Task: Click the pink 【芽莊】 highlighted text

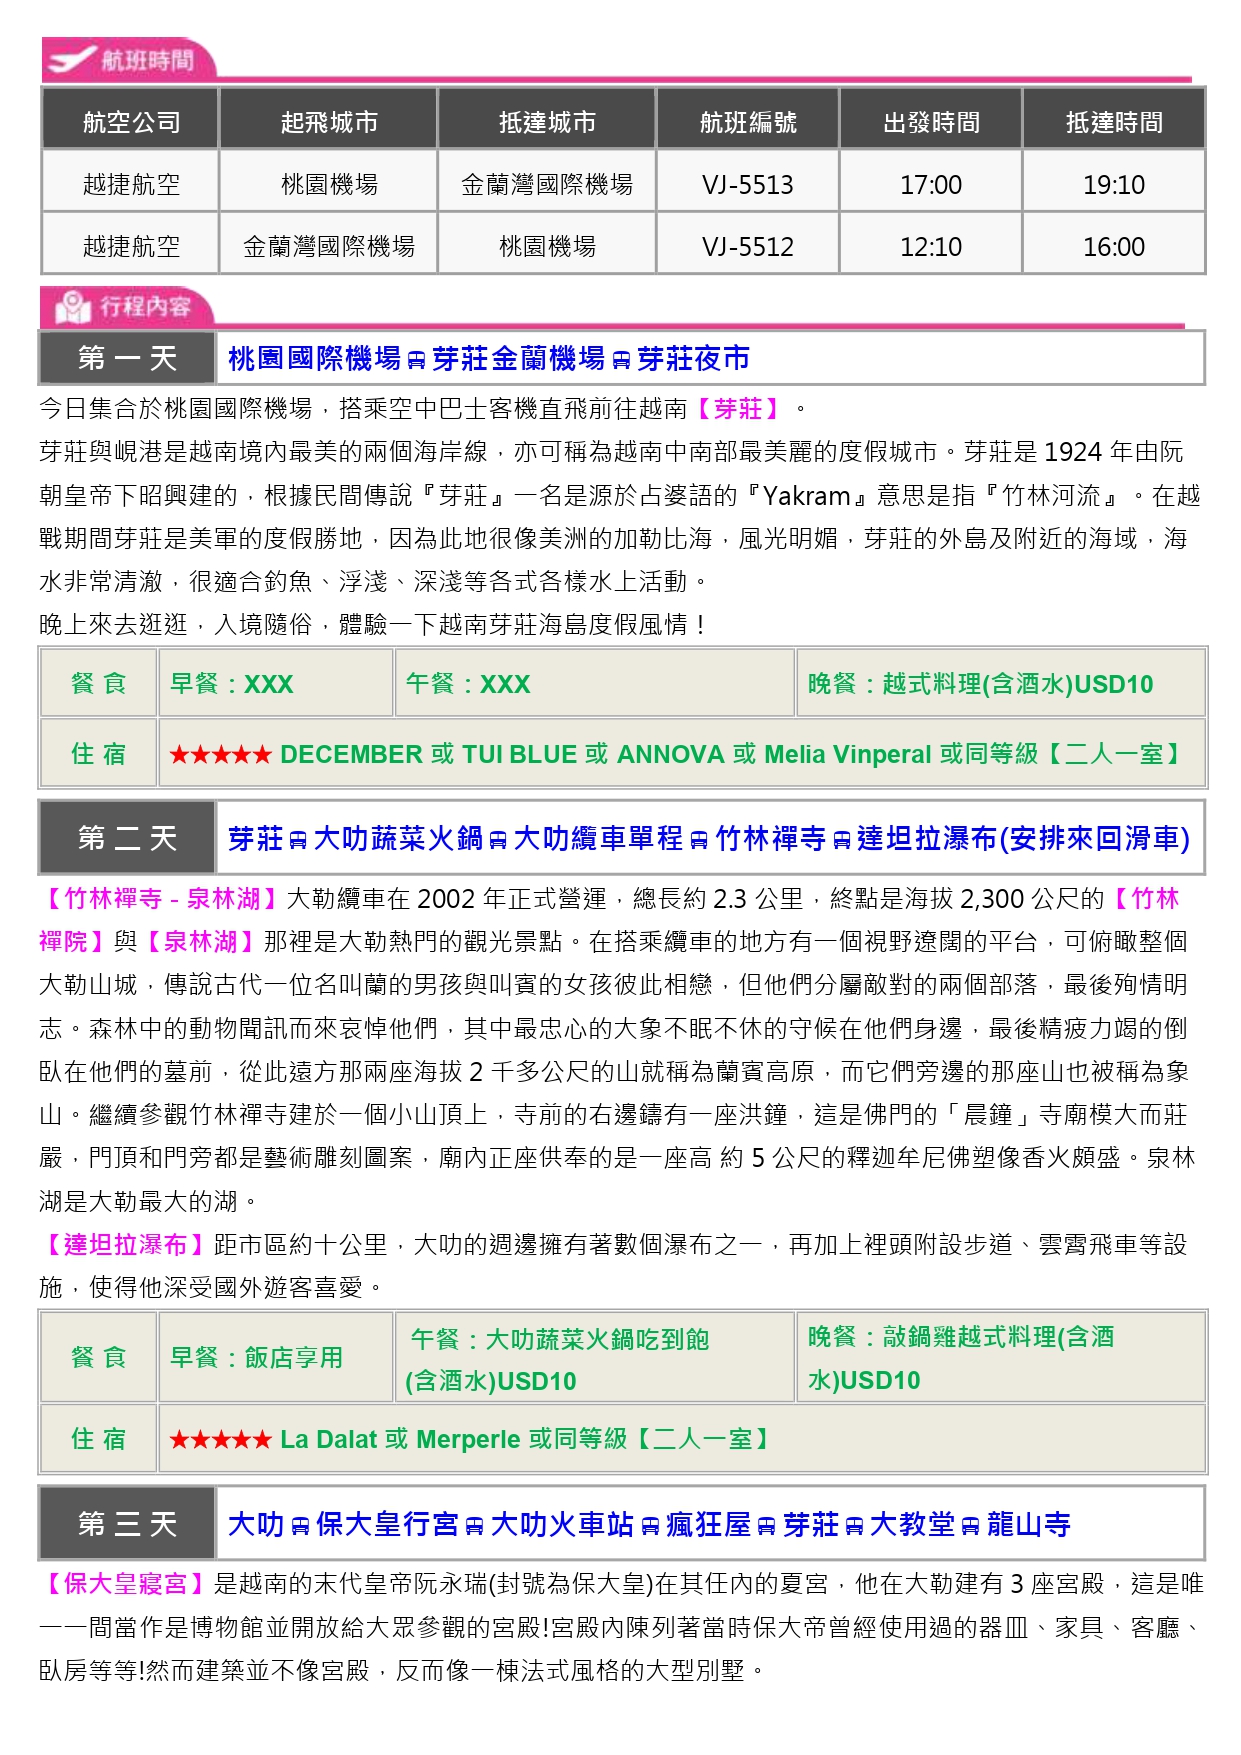Action: point(738,408)
